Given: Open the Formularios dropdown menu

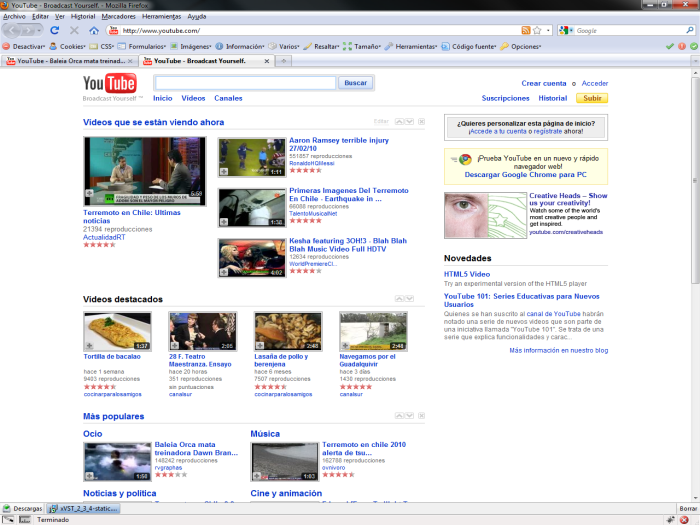Looking at the screenshot, I should click(142, 46).
